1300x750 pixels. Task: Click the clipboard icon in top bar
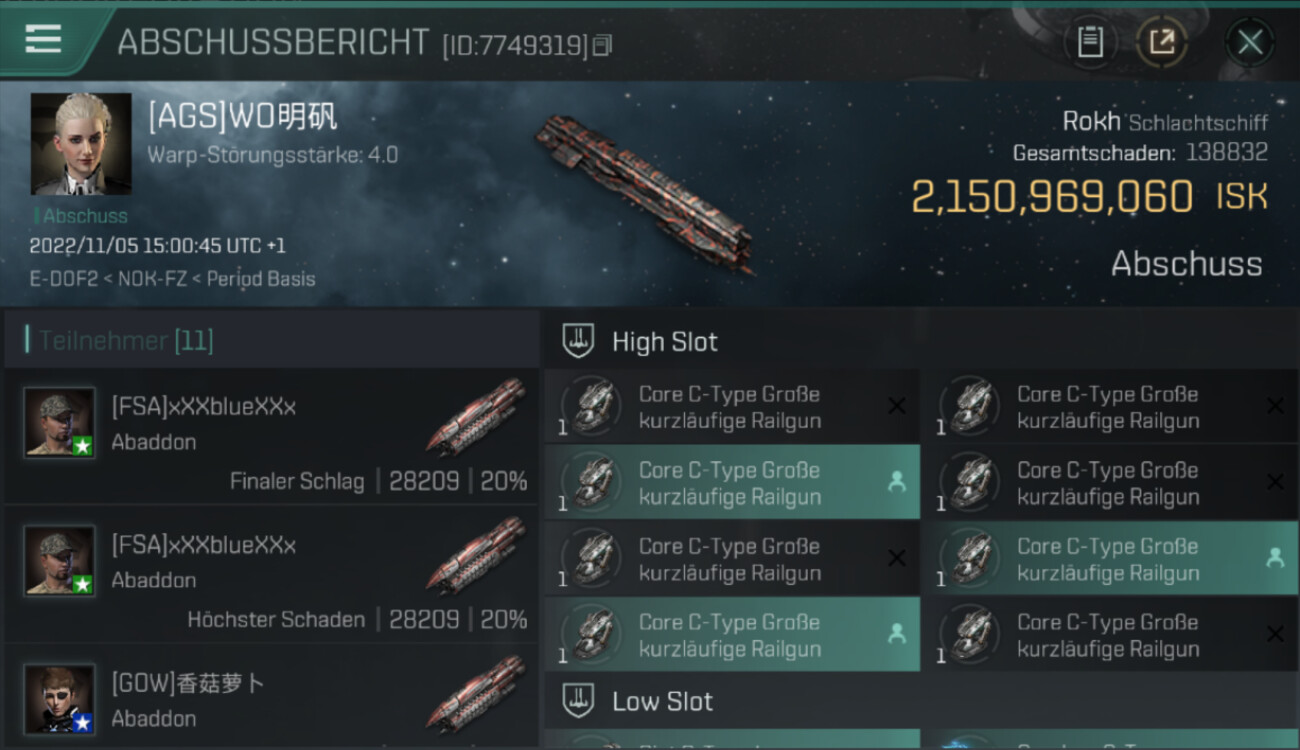1090,42
